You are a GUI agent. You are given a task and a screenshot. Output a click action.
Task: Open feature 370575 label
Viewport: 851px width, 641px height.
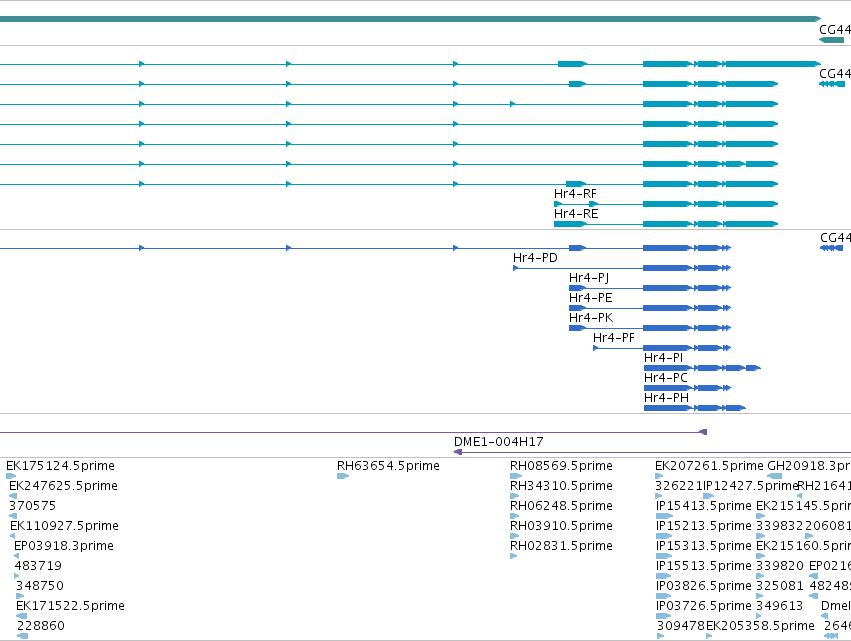(33, 506)
